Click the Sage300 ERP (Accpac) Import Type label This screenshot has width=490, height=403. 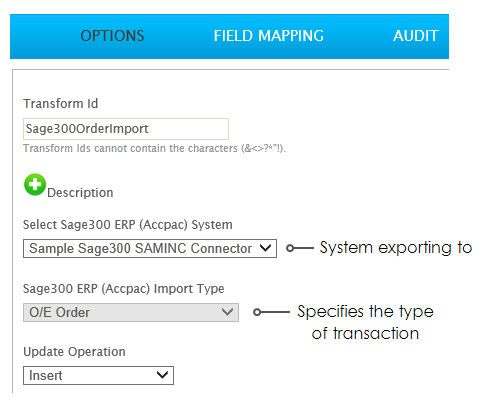click(x=124, y=289)
